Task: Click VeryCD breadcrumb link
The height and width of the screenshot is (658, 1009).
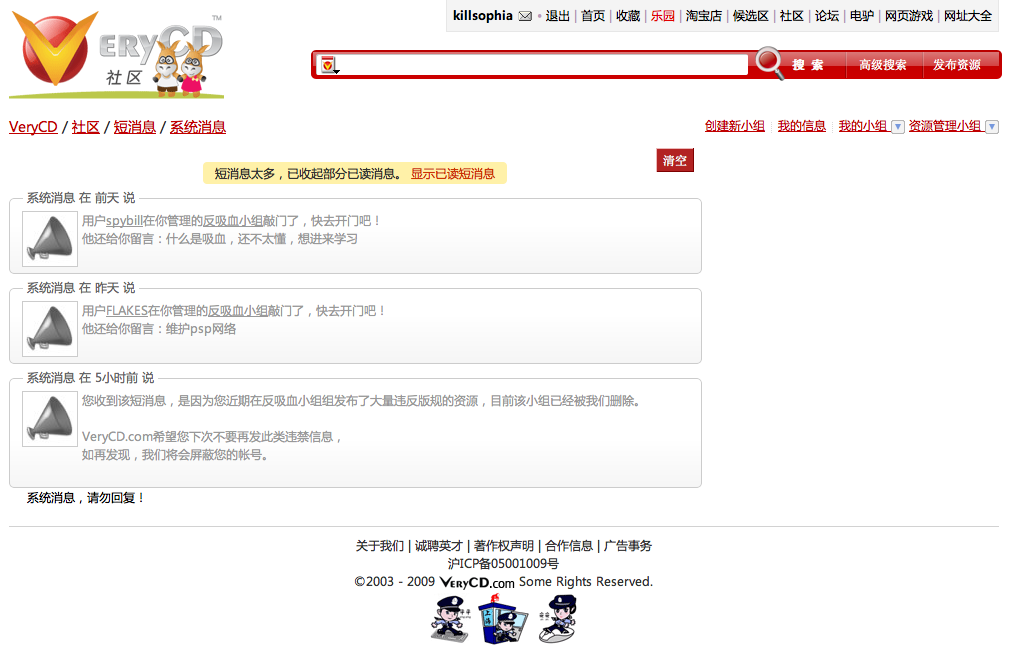Action: (x=33, y=127)
